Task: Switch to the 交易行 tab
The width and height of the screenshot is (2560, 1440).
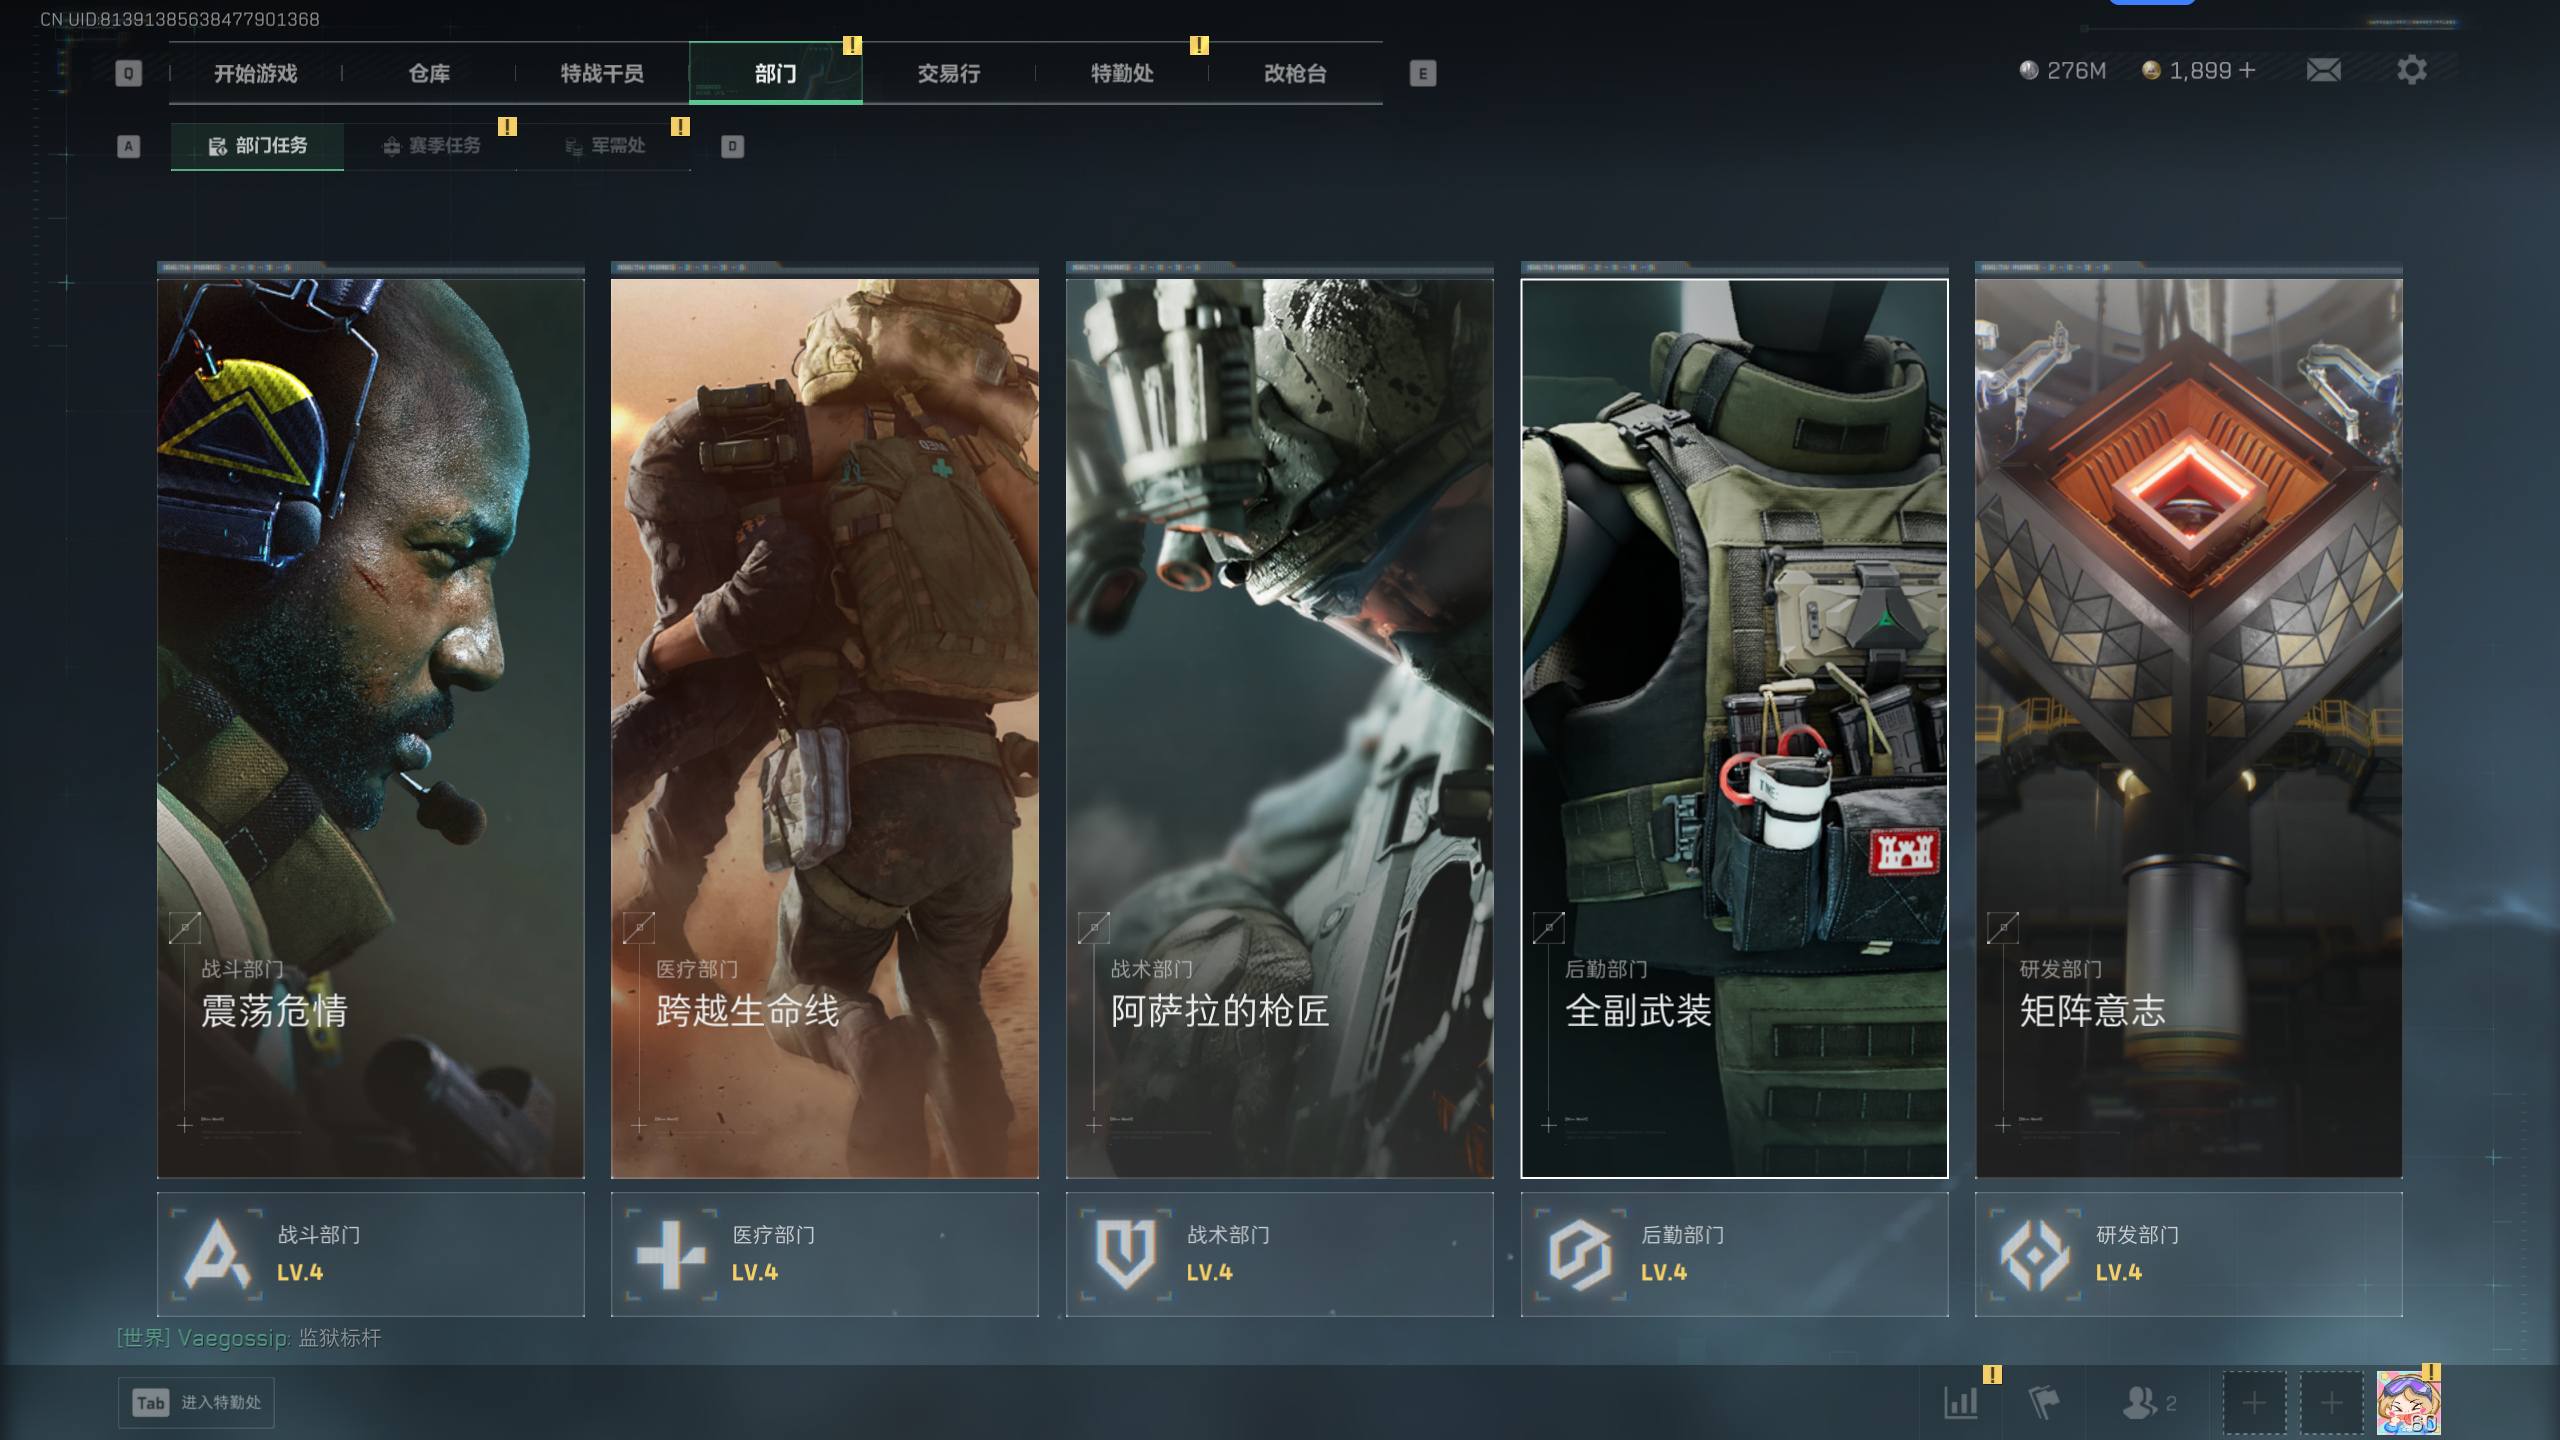Action: click(x=948, y=73)
